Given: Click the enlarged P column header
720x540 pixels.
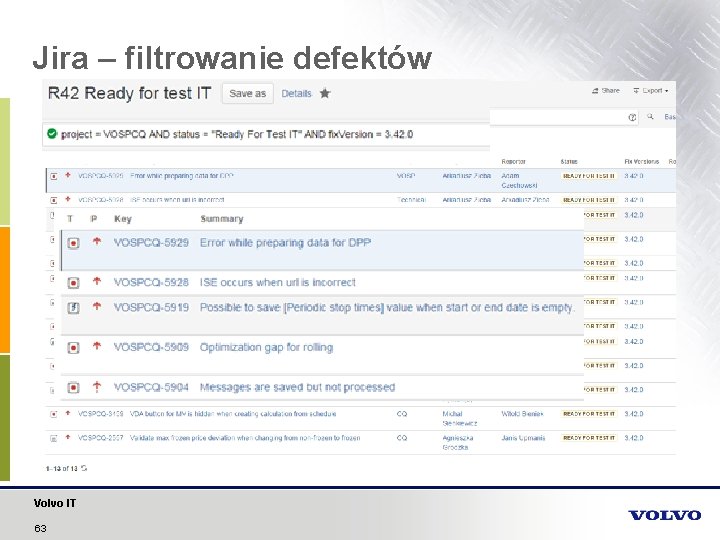Looking at the screenshot, I should pos(94,219).
